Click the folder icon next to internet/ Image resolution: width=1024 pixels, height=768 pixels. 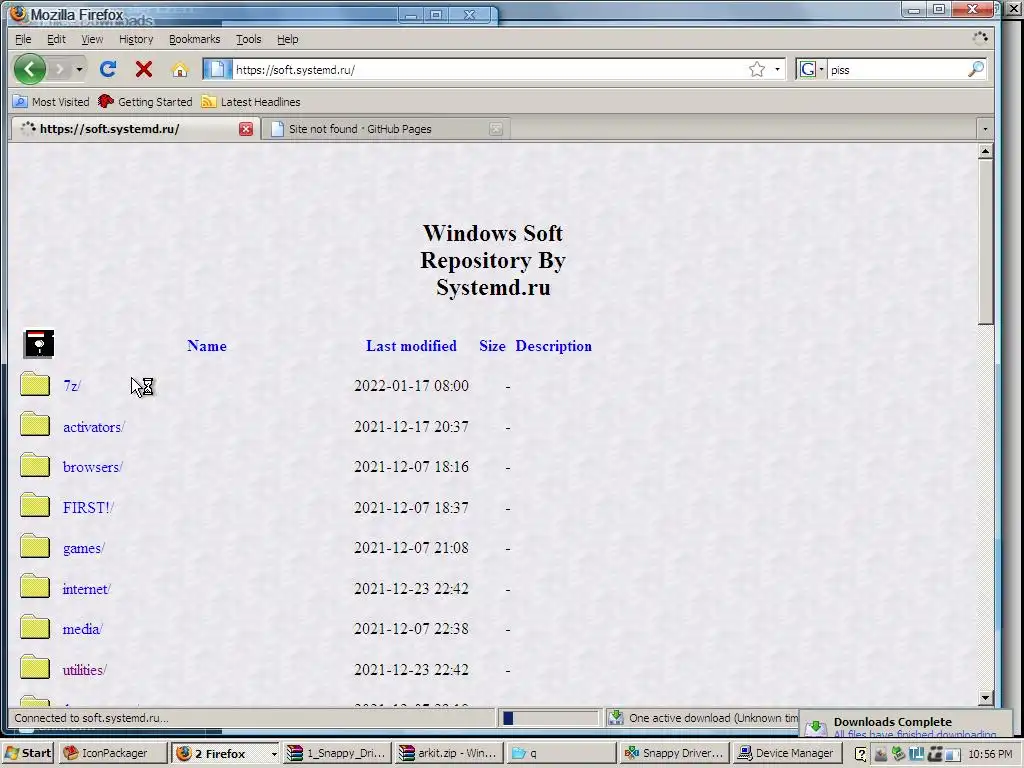coord(35,586)
